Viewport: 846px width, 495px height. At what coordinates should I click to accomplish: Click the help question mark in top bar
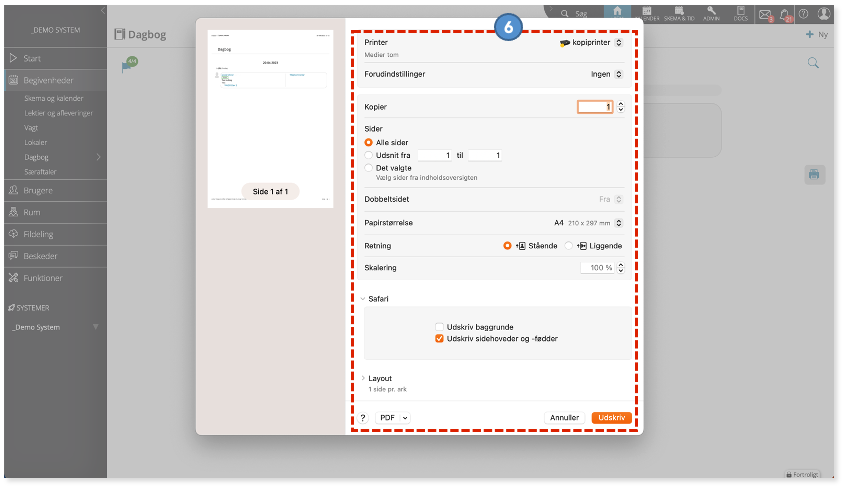tap(803, 15)
